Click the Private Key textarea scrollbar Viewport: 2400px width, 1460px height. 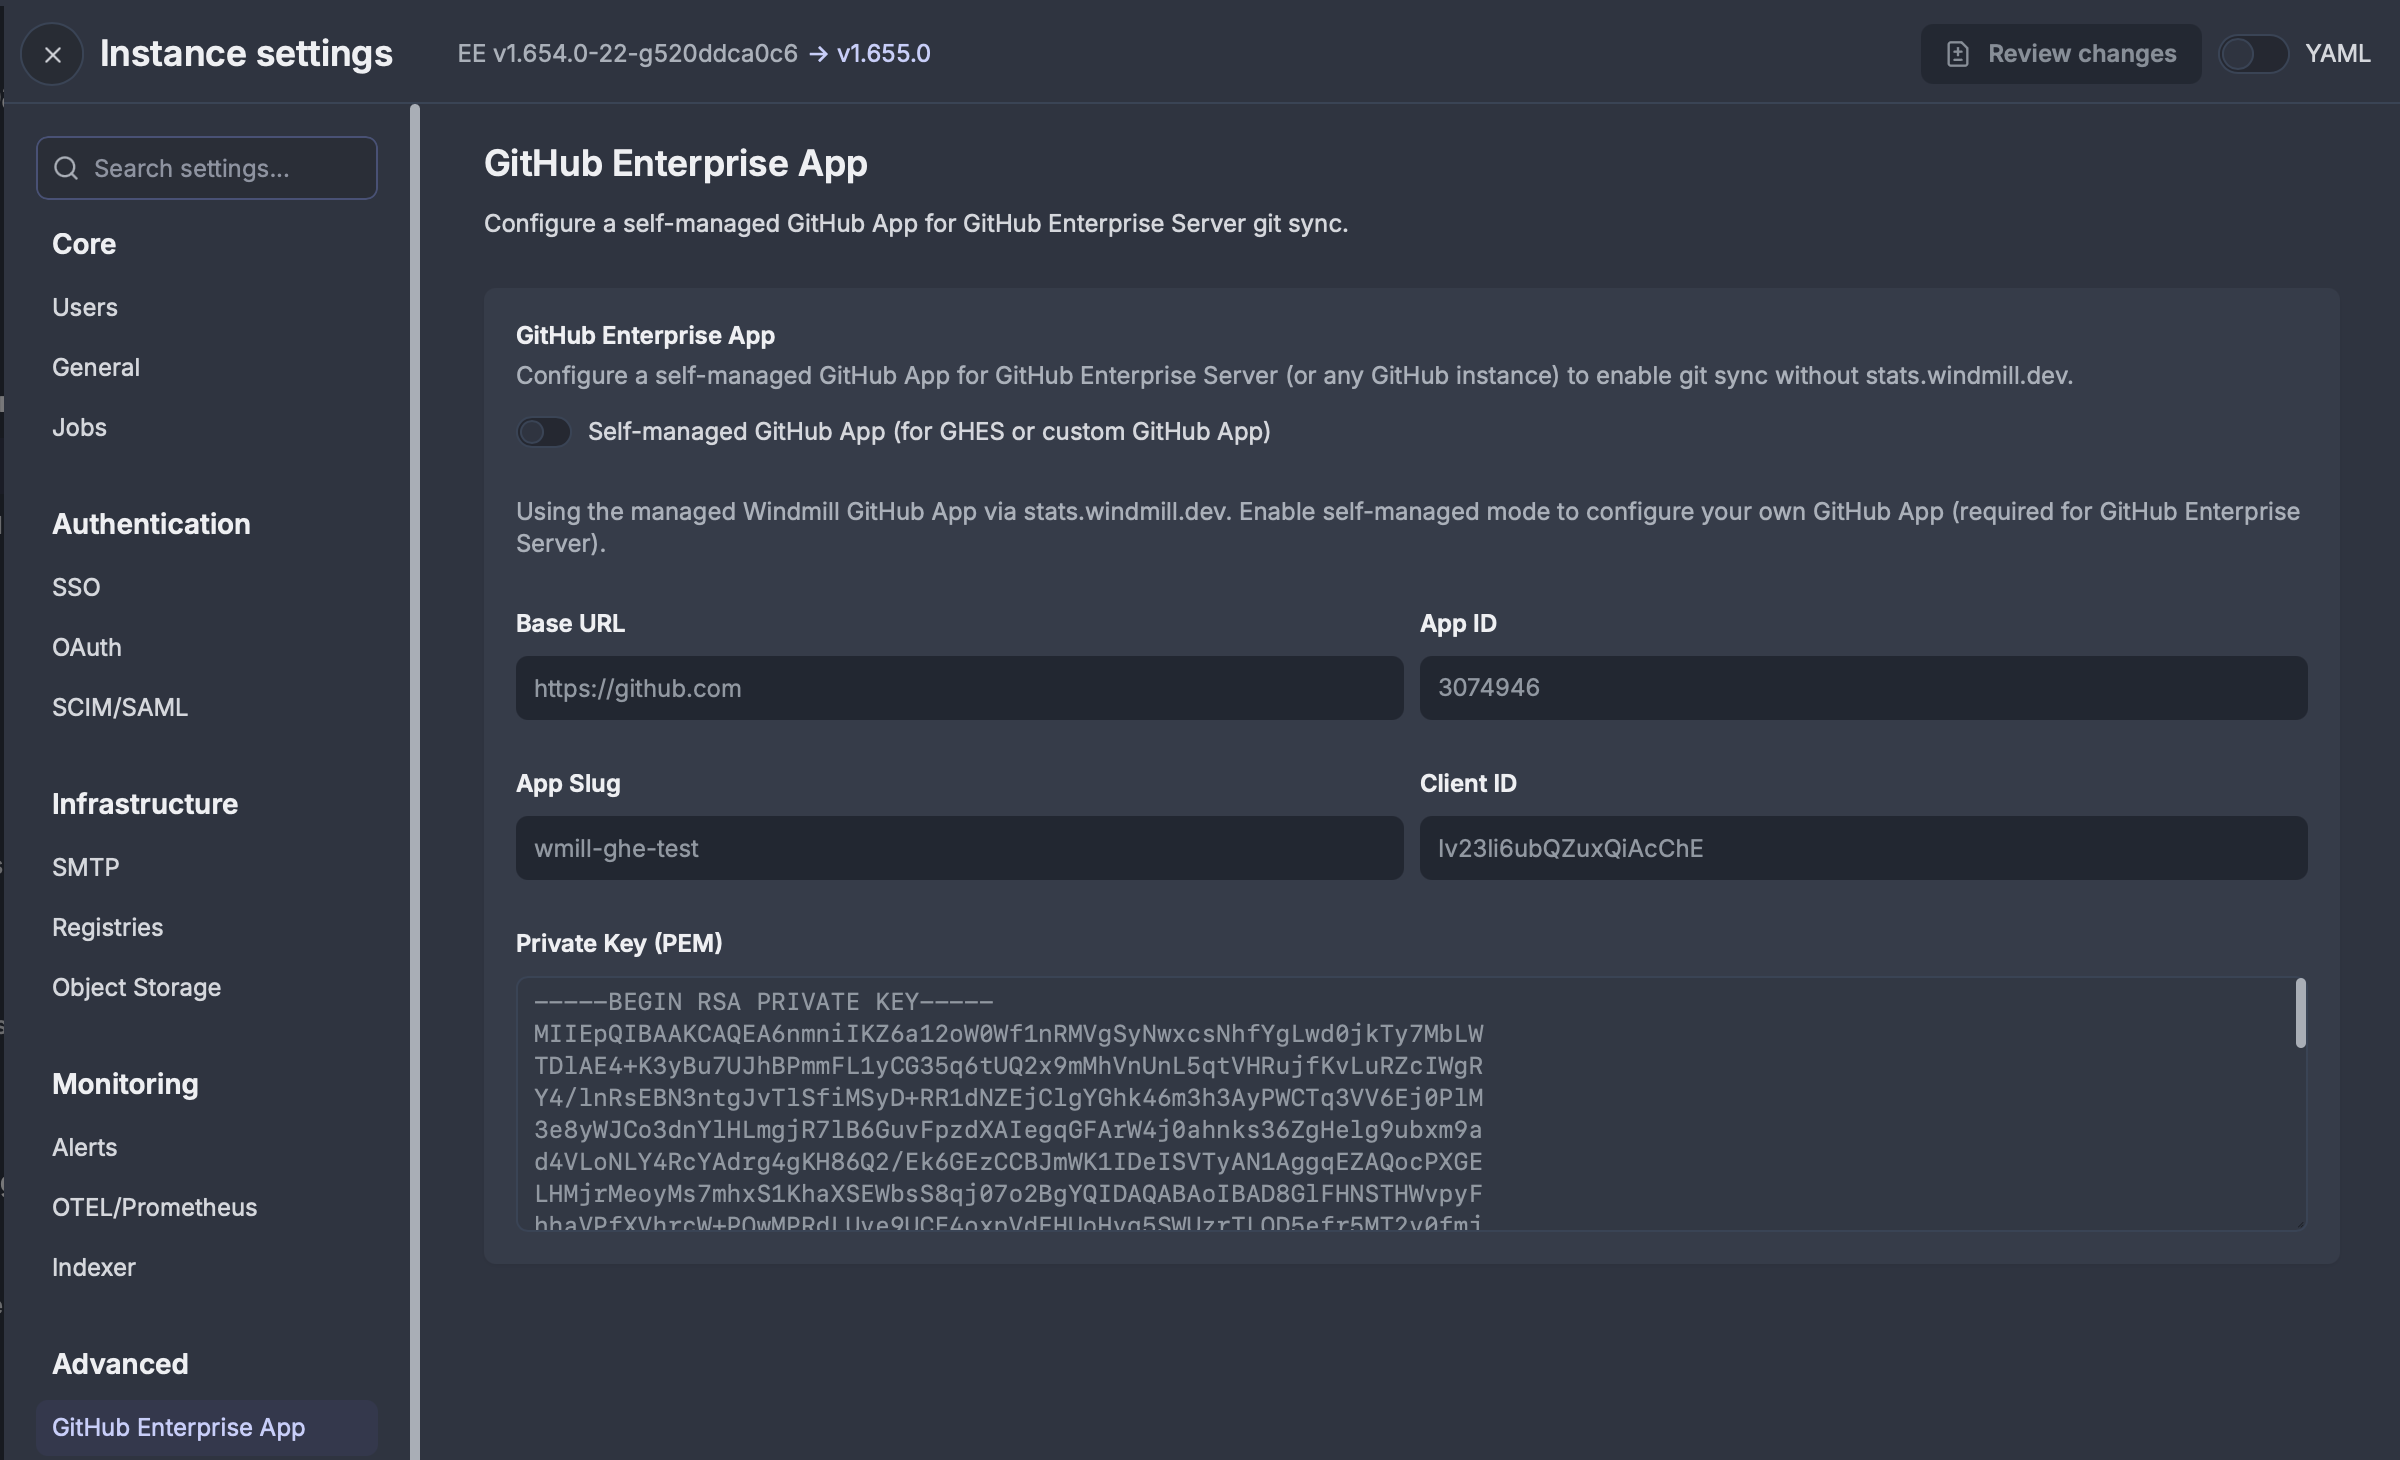[2300, 1014]
